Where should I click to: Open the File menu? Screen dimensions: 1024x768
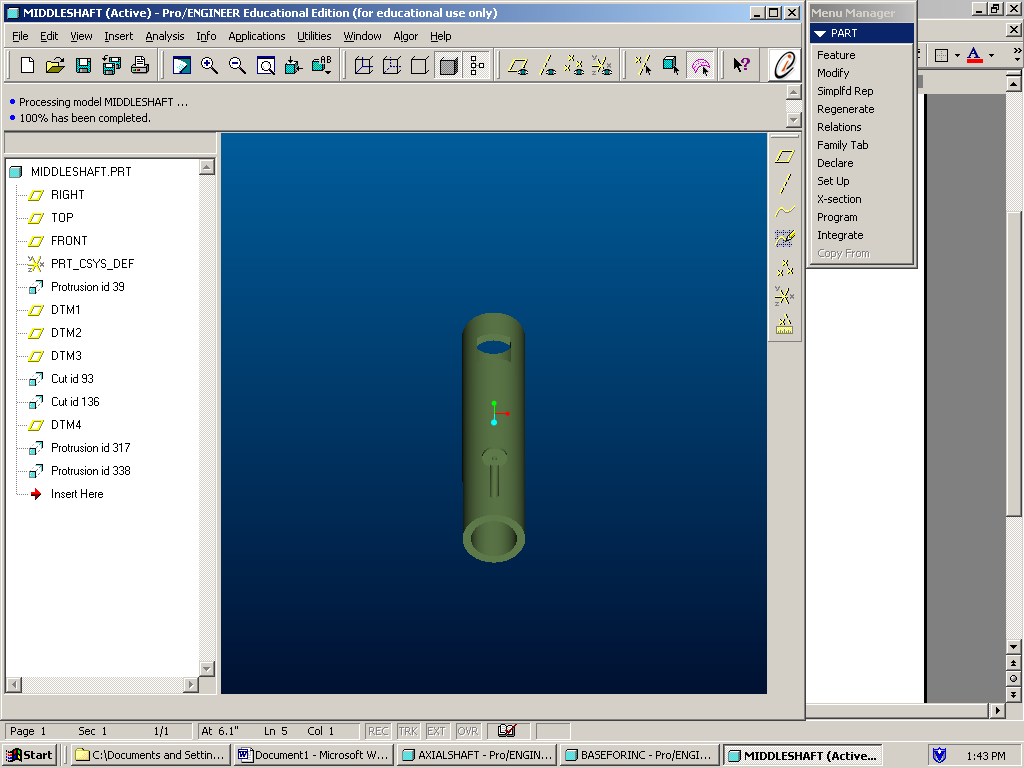20,36
